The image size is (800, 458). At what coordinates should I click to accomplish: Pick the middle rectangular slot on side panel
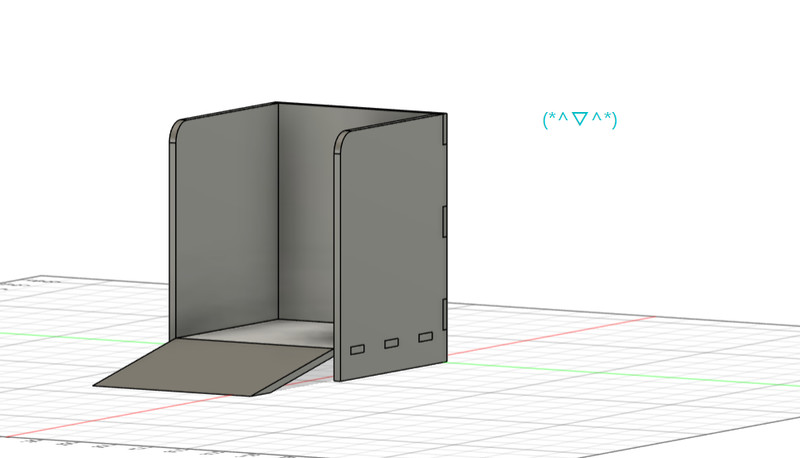click(x=391, y=343)
